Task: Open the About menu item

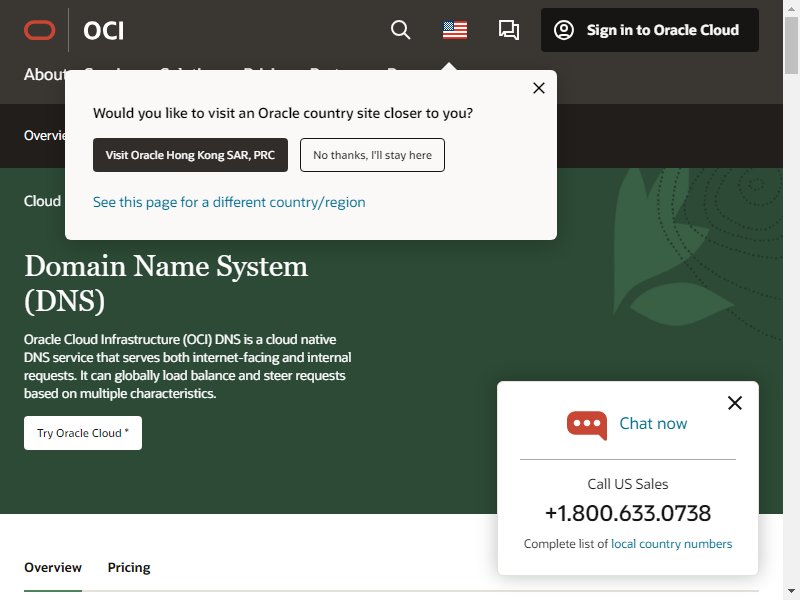Action: 44,74
